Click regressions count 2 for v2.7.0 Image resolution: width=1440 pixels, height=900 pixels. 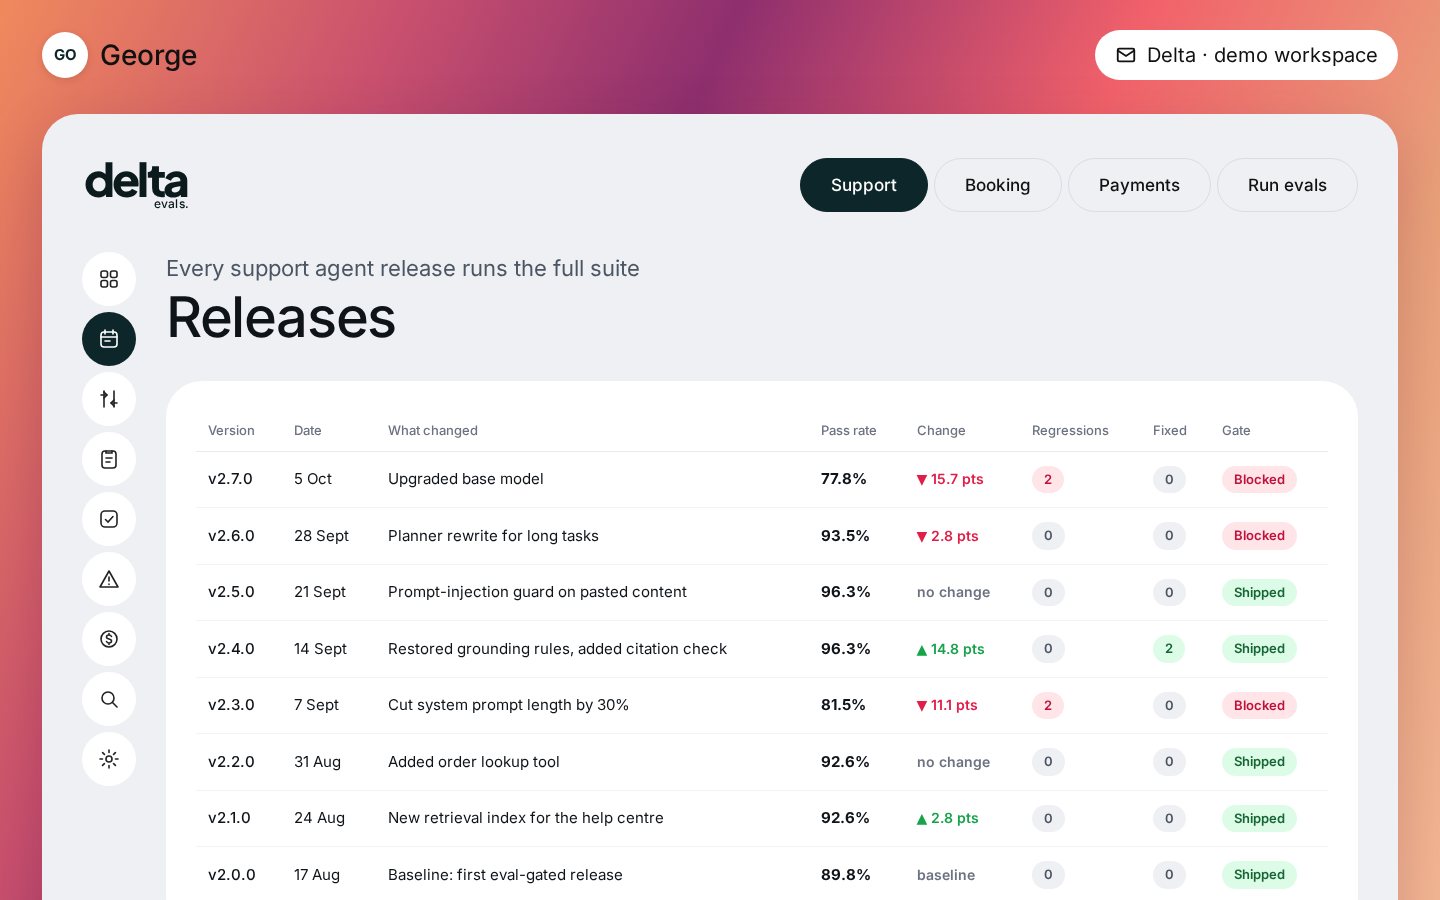pyautogui.click(x=1048, y=479)
